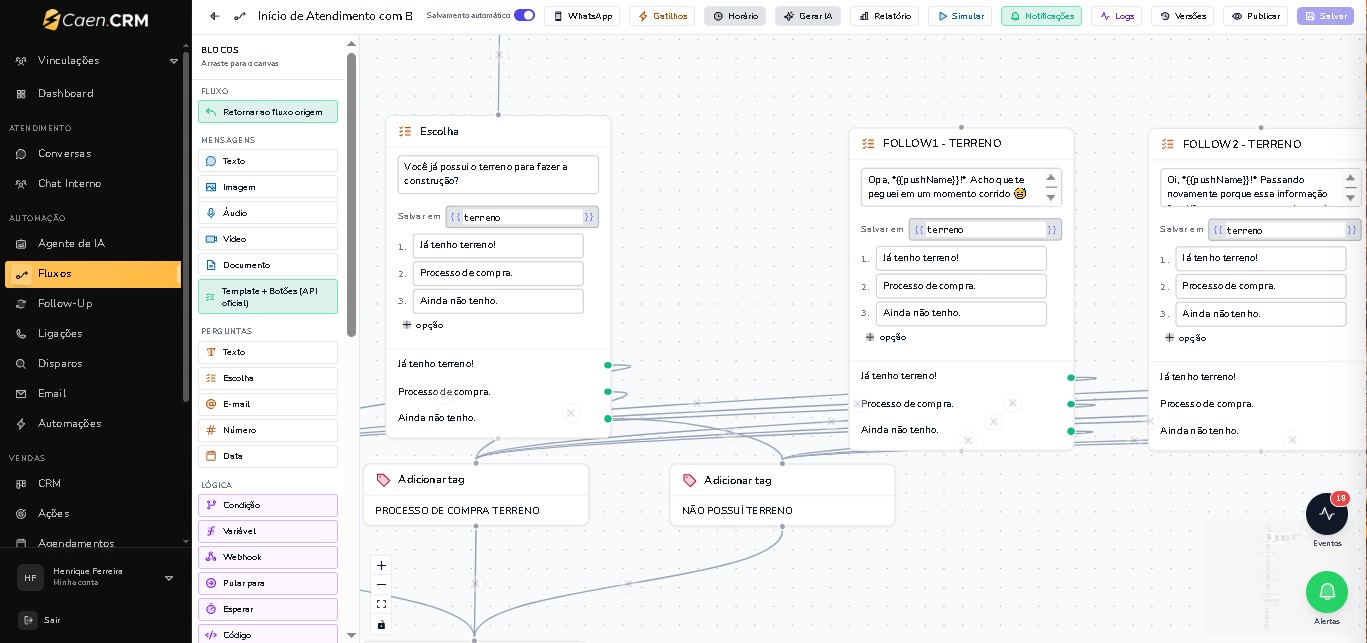Open Gatilhos settings

pos(662,16)
